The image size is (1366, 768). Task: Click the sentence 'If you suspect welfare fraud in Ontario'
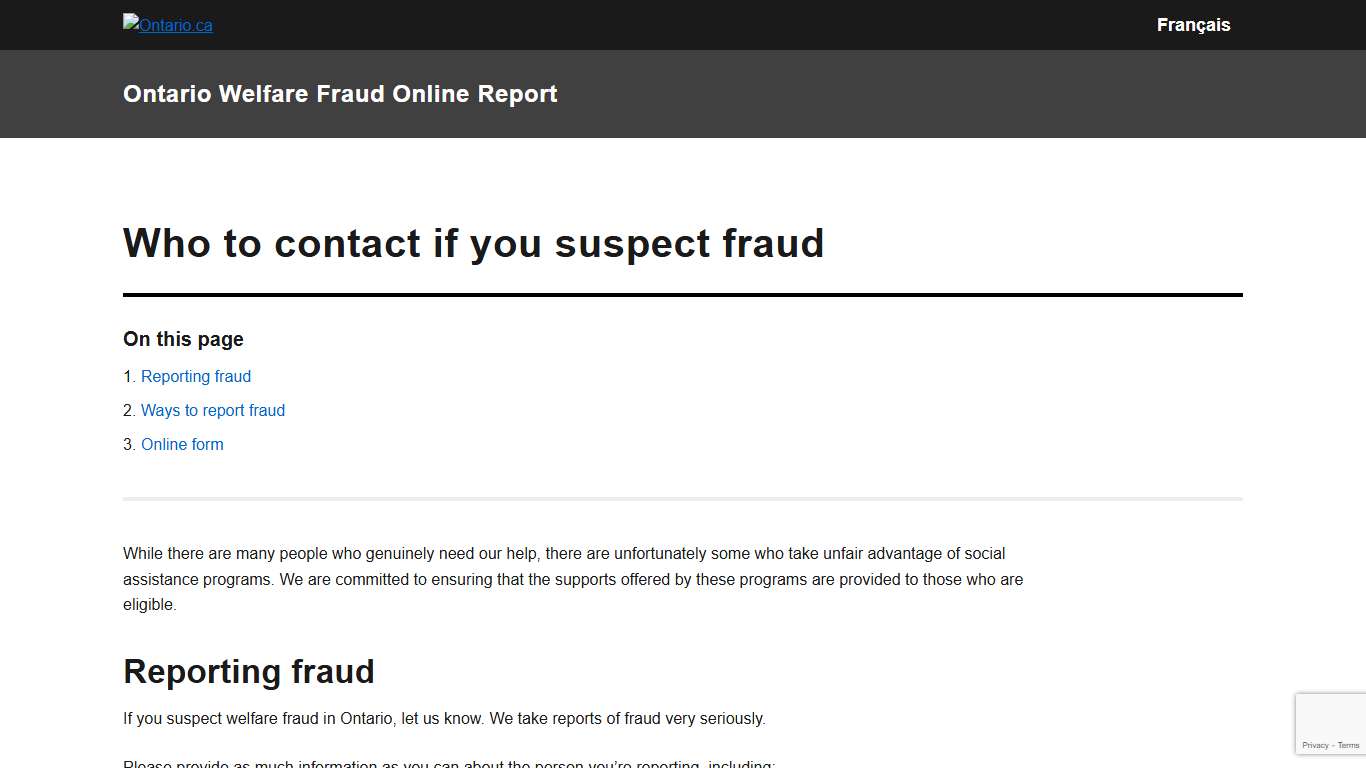[444, 719]
